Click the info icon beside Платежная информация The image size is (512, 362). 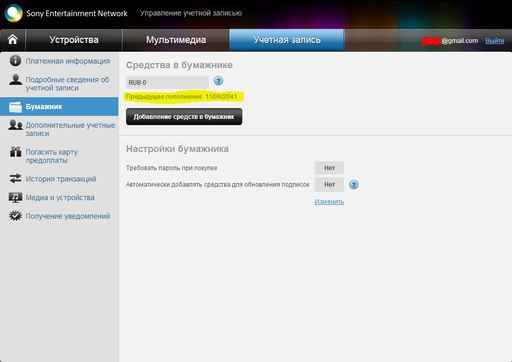point(15,61)
